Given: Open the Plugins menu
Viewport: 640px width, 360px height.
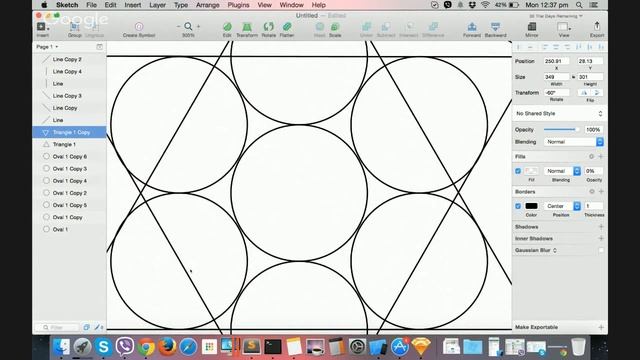Looking at the screenshot, I should click(238, 5).
